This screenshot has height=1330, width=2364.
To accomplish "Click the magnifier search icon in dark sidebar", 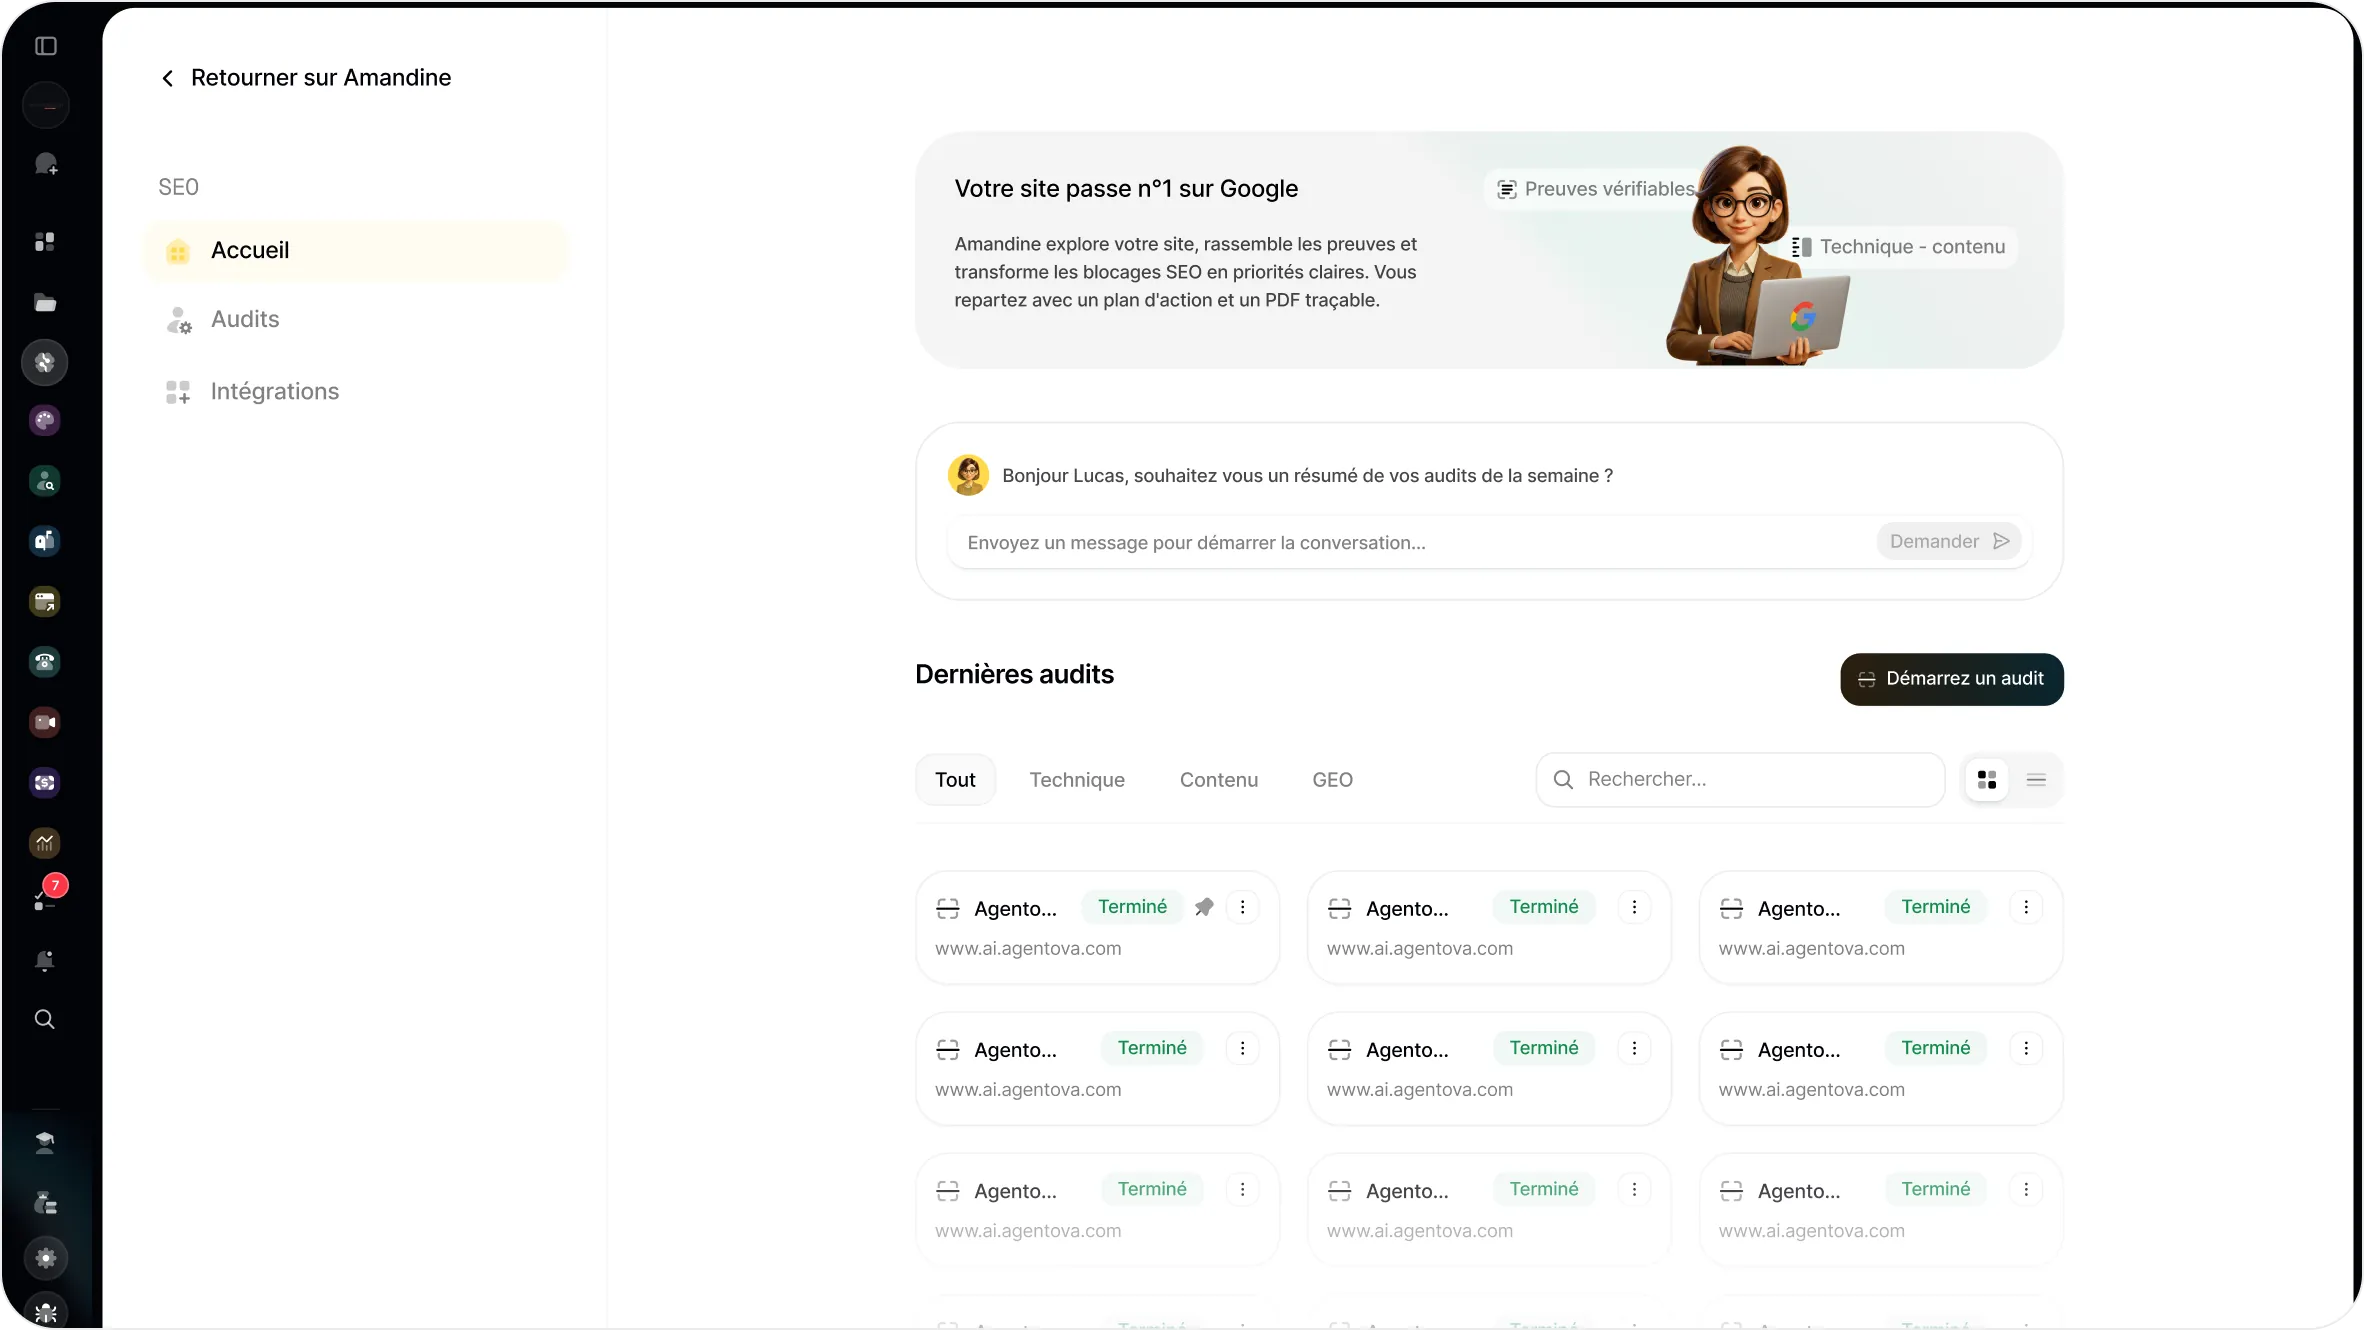I will [x=45, y=1019].
